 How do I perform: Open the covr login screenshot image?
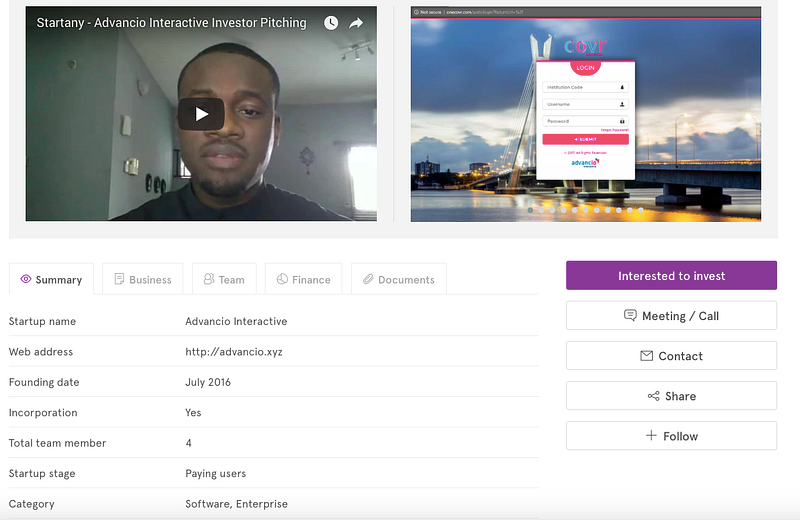pyautogui.click(x=586, y=114)
